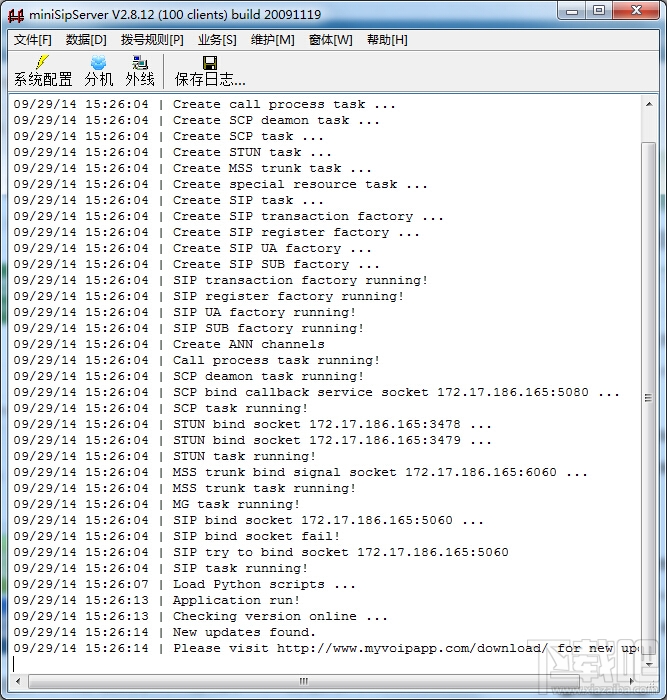The width and height of the screenshot is (667, 700).
Task: Open the 外线 outside lines tool
Action: (x=140, y=71)
